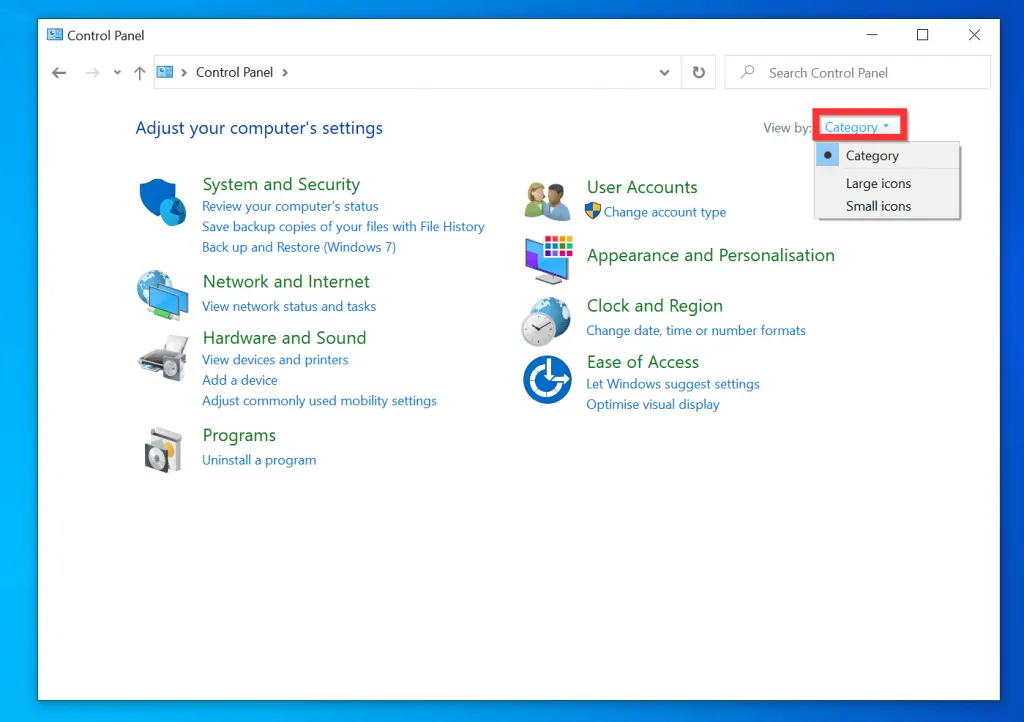Refresh the Control Panel view
The height and width of the screenshot is (722, 1024).
tap(699, 72)
